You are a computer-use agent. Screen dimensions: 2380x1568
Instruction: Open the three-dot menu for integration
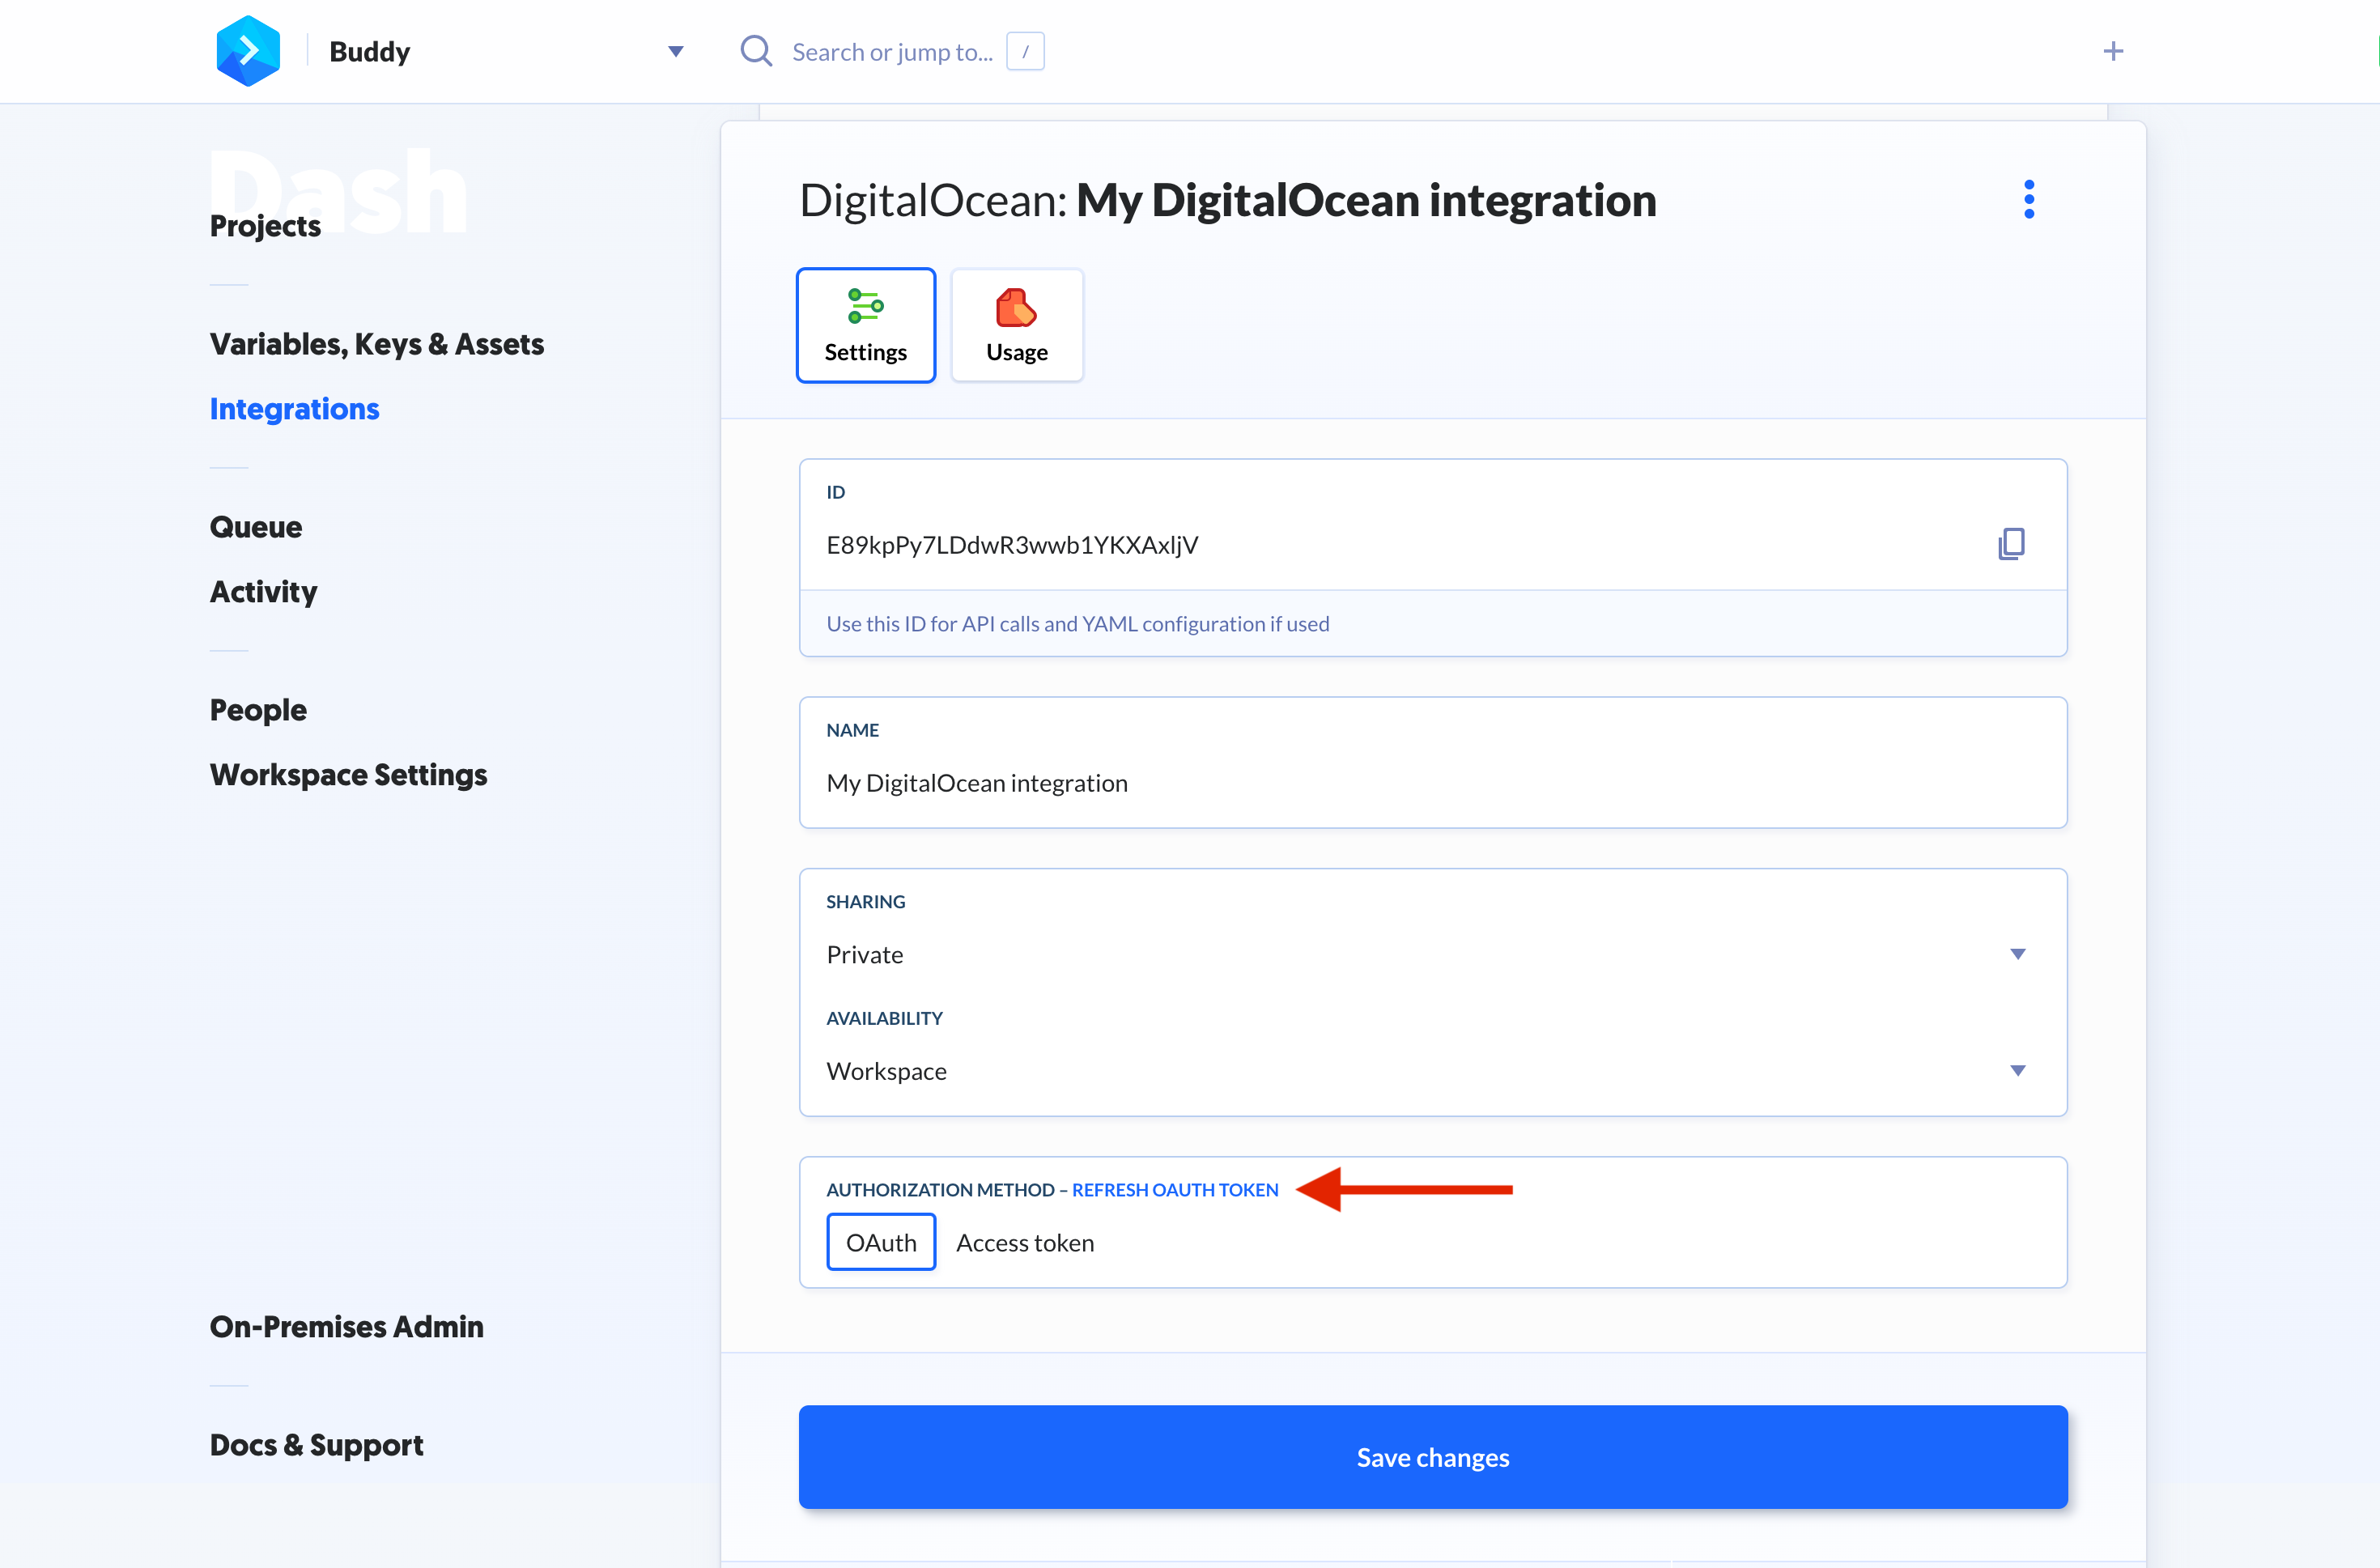point(2030,199)
